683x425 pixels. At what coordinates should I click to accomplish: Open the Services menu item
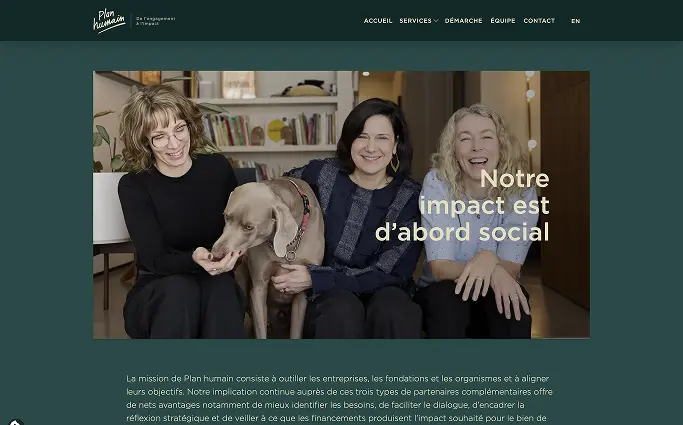click(415, 20)
